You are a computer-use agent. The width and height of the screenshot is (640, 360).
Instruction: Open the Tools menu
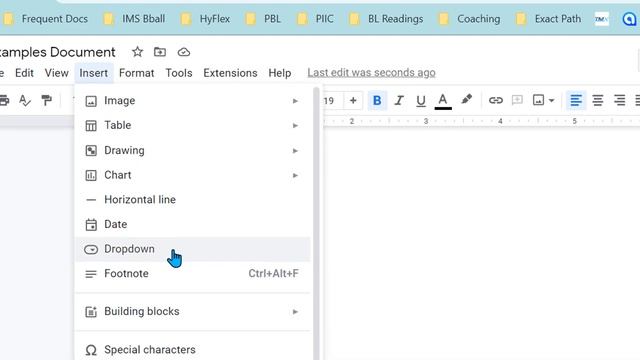pos(179,73)
